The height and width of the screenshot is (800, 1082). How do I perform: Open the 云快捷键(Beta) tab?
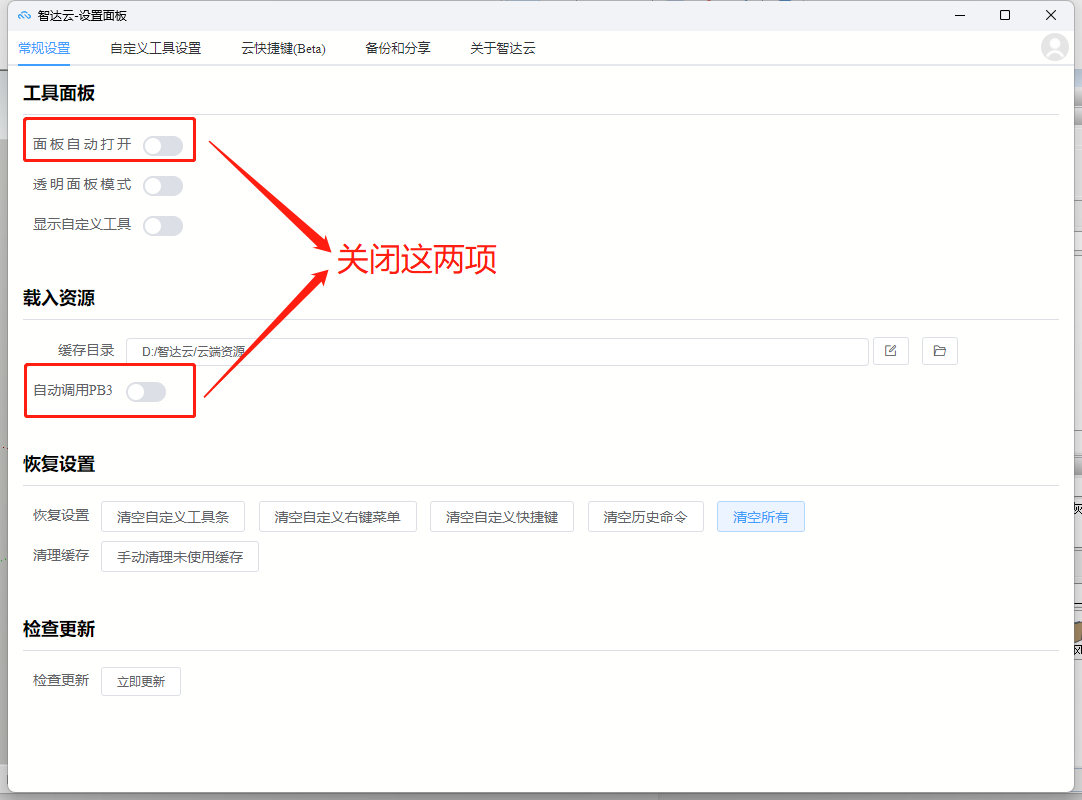coord(283,48)
